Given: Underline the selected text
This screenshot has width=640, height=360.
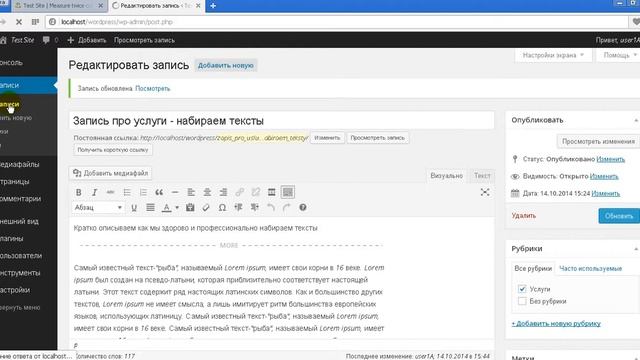Looking at the screenshot, I should pyautogui.click(x=134, y=208).
